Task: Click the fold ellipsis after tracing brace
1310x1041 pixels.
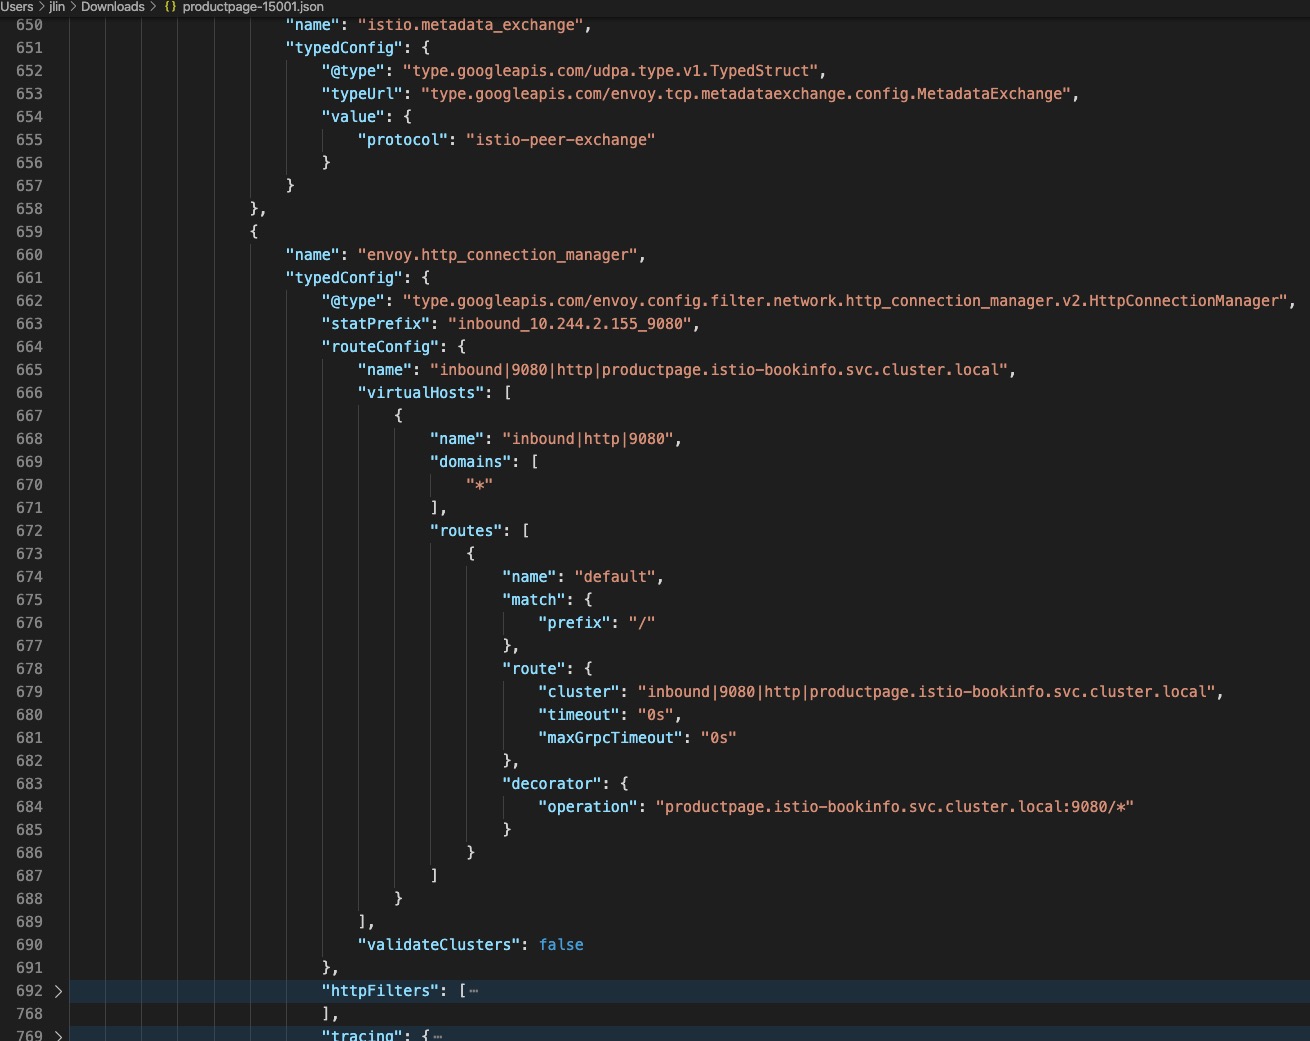Action: [x=438, y=1036]
